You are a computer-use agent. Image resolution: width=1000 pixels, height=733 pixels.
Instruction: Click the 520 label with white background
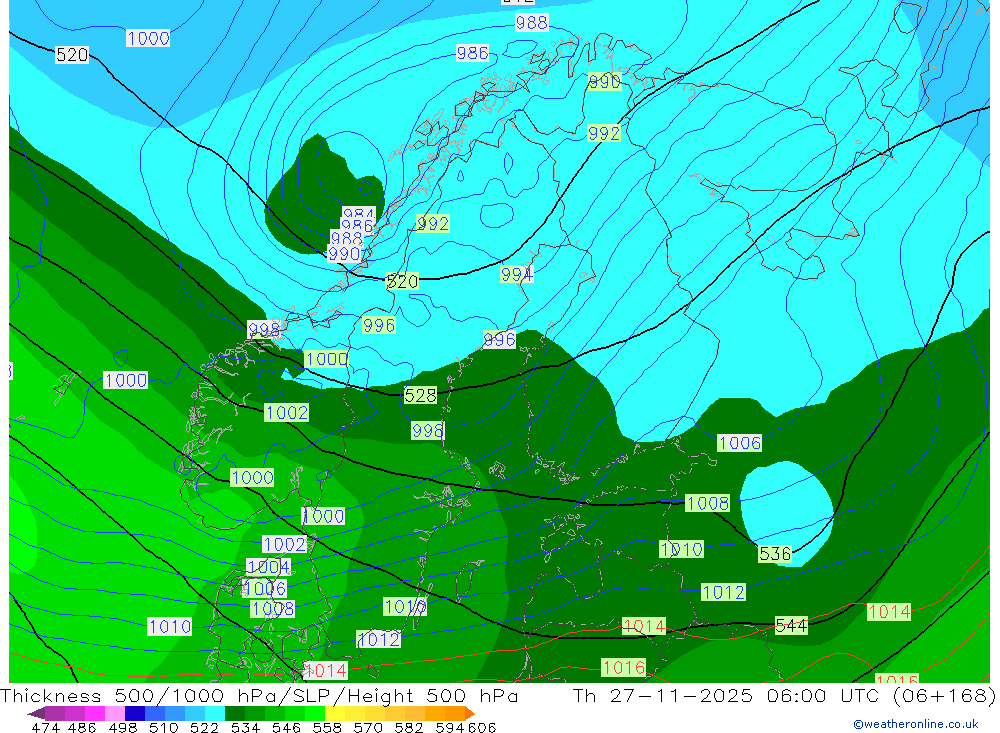(71, 55)
